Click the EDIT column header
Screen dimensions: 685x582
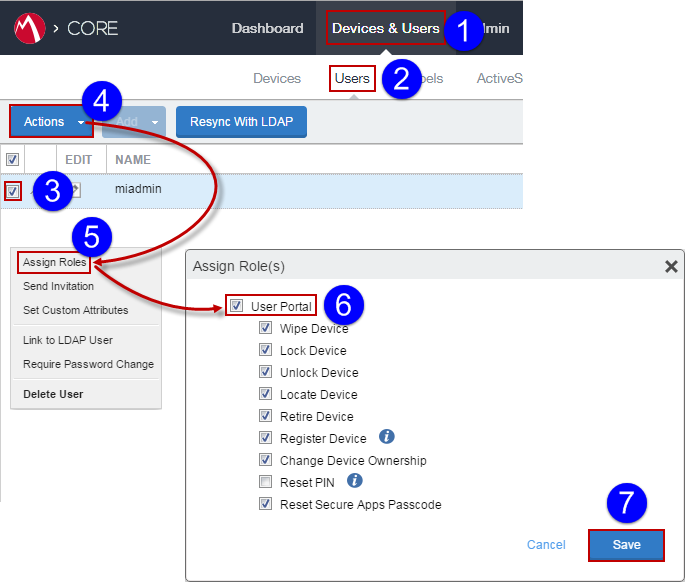point(79,159)
